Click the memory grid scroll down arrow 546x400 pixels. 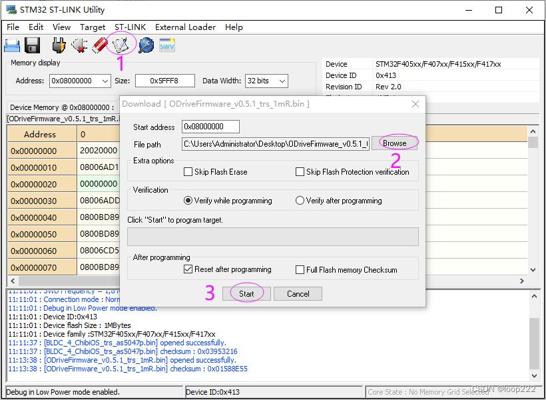[533, 270]
